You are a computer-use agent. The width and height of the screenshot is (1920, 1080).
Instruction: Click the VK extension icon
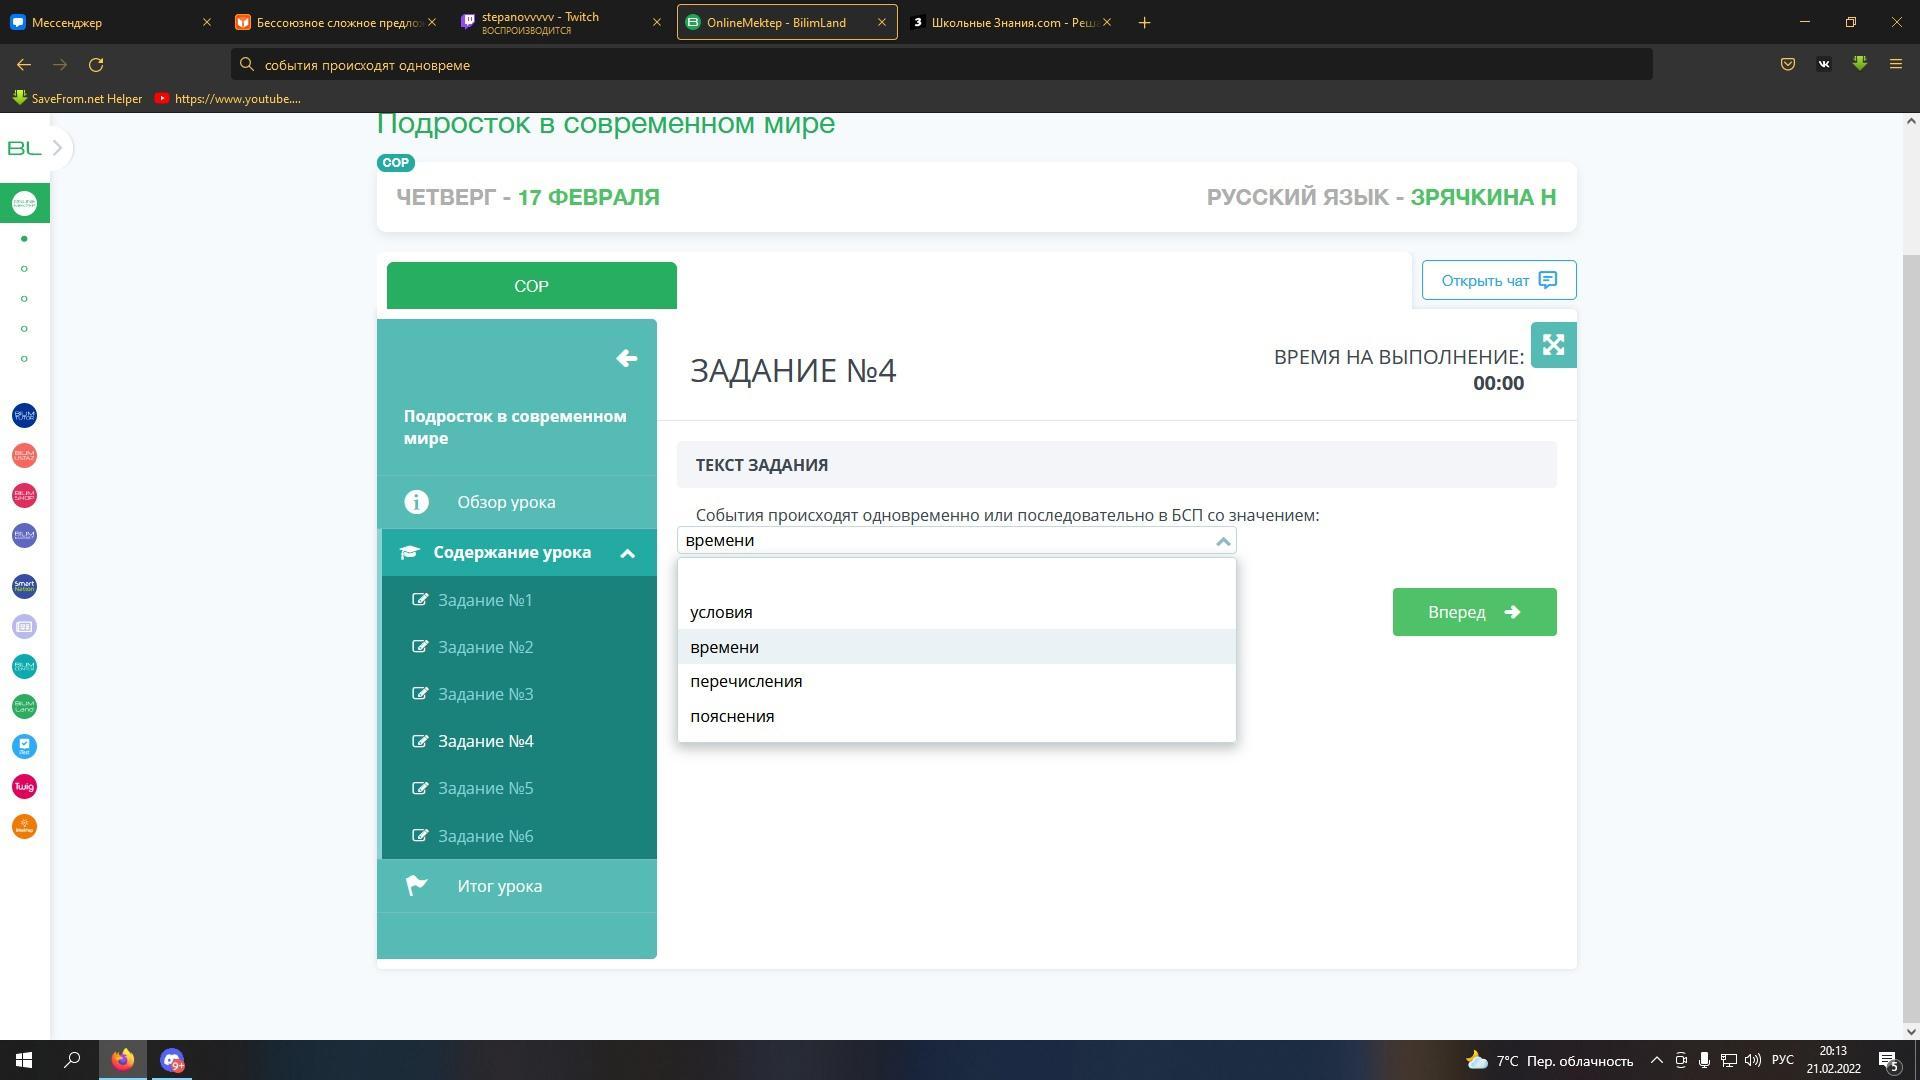(x=1823, y=64)
